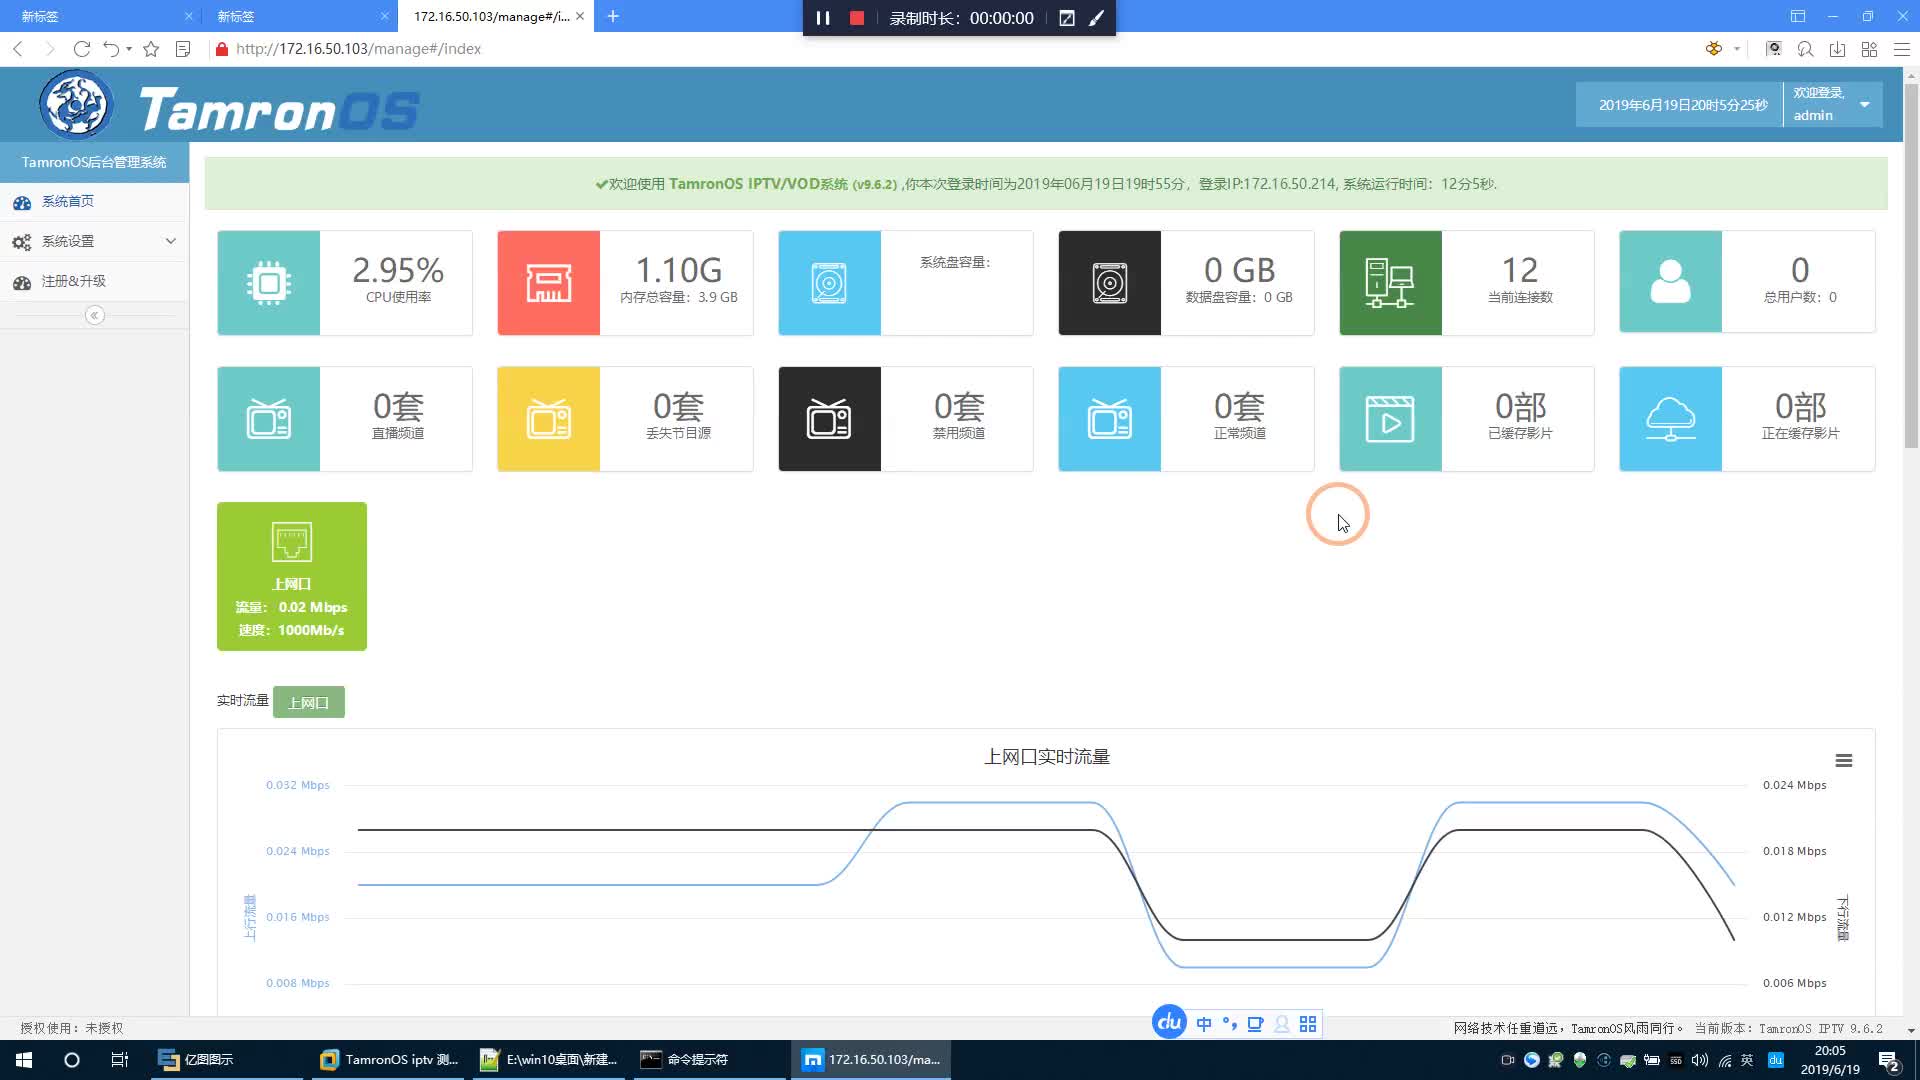Image resolution: width=1920 pixels, height=1080 pixels.
Task: Open the Windows notification center
Action: [1889, 1060]
